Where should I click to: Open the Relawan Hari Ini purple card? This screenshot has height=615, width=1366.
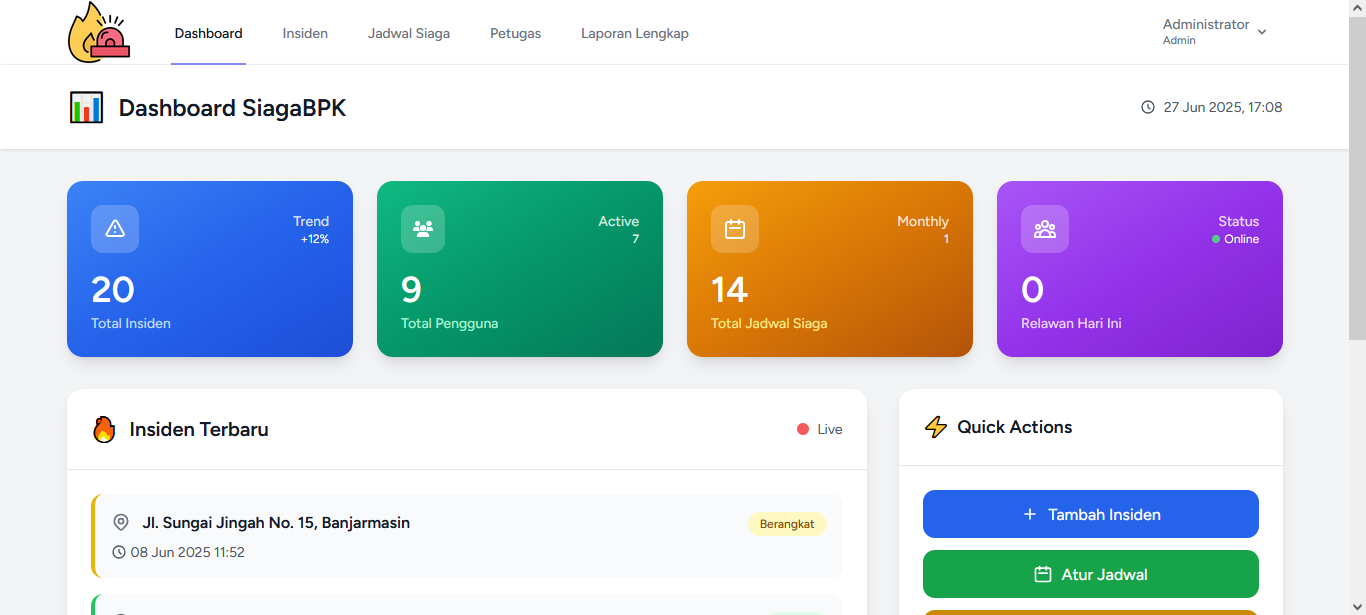[1140, 269]
